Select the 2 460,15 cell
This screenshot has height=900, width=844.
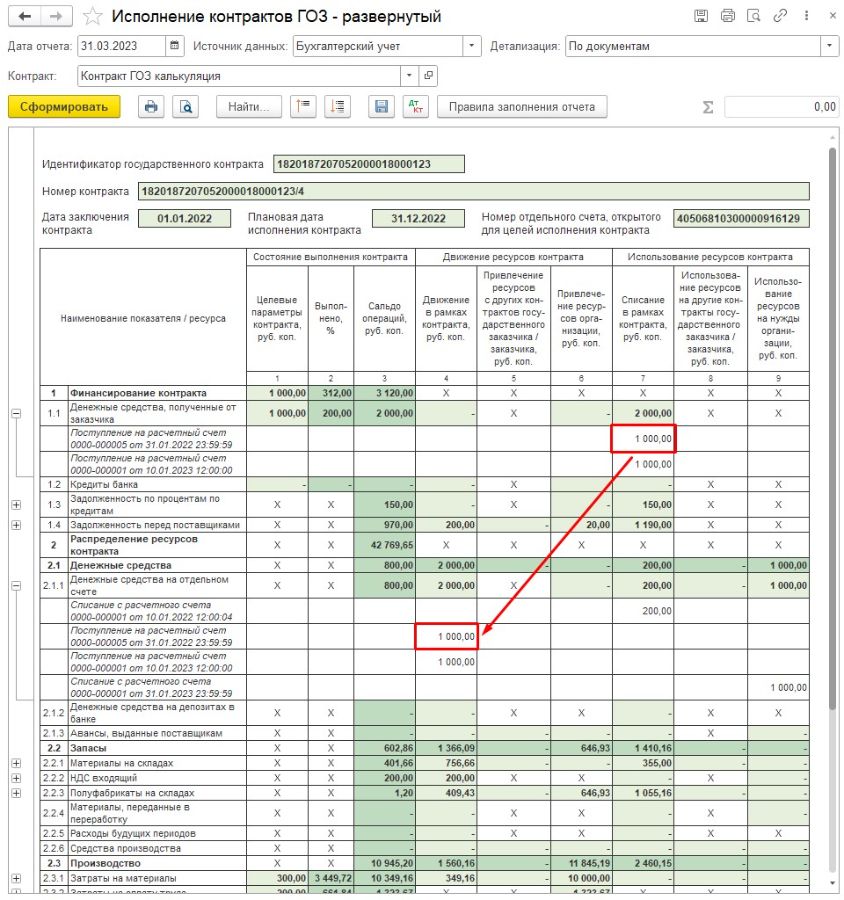tap(643, 863)
